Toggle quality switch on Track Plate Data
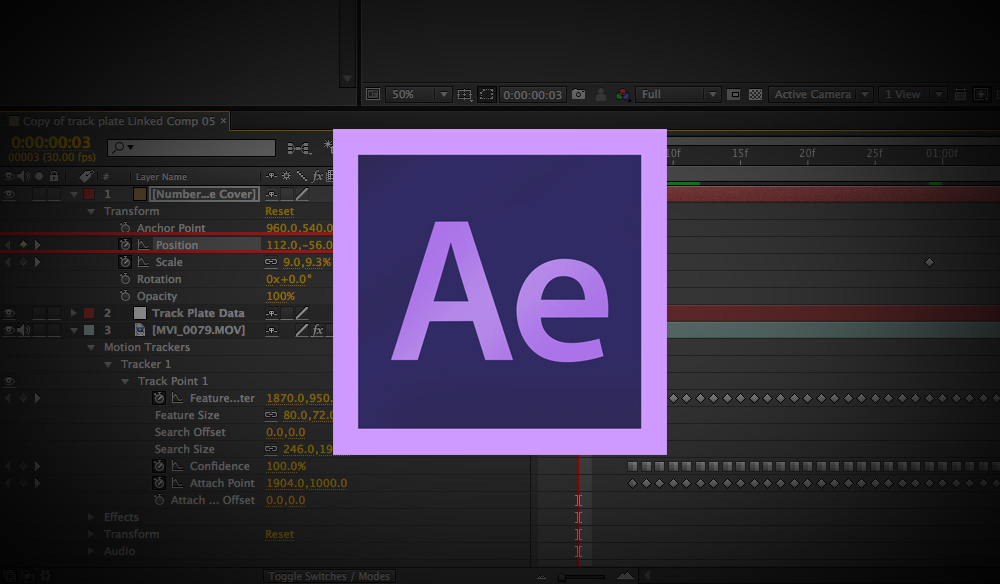1000x584 pixels. coord(302,313)
